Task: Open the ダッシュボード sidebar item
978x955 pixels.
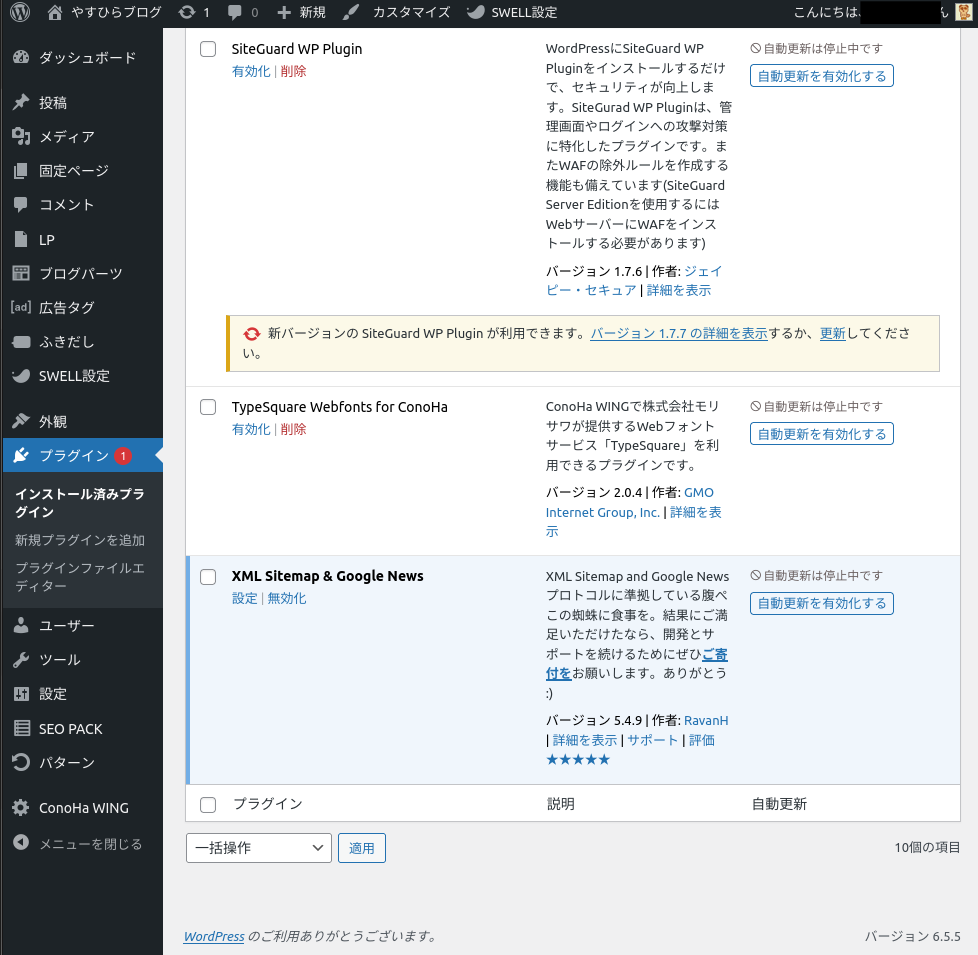Action: [86, 58]
